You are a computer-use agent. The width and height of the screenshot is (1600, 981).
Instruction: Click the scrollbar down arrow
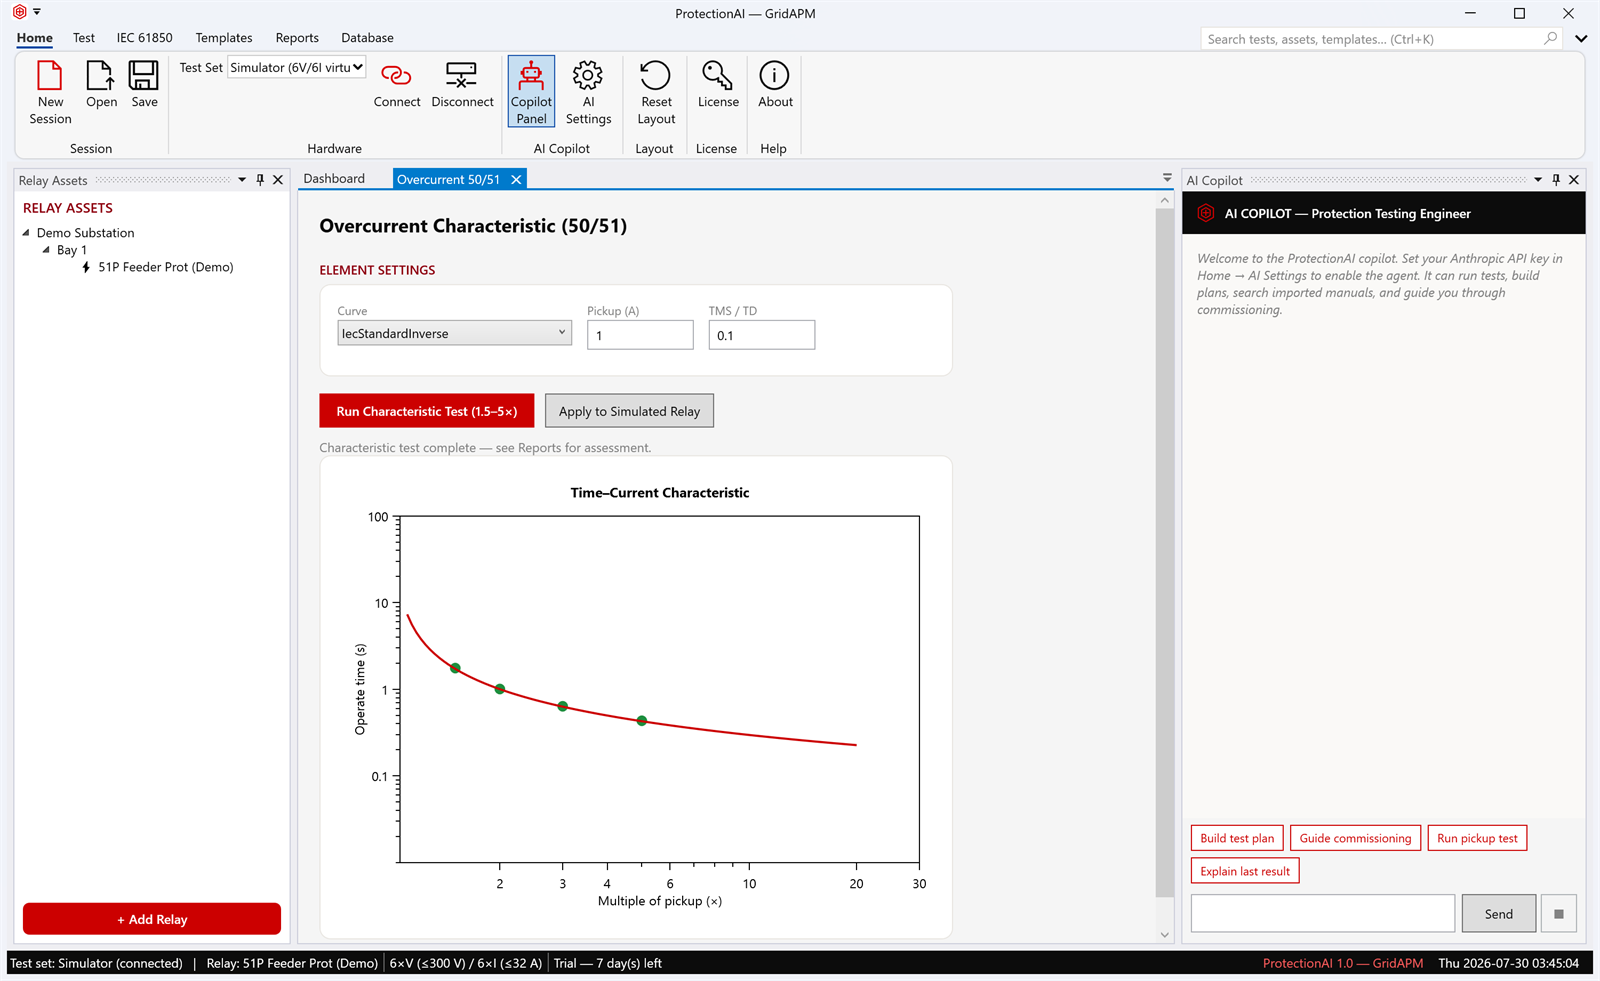1164,935
